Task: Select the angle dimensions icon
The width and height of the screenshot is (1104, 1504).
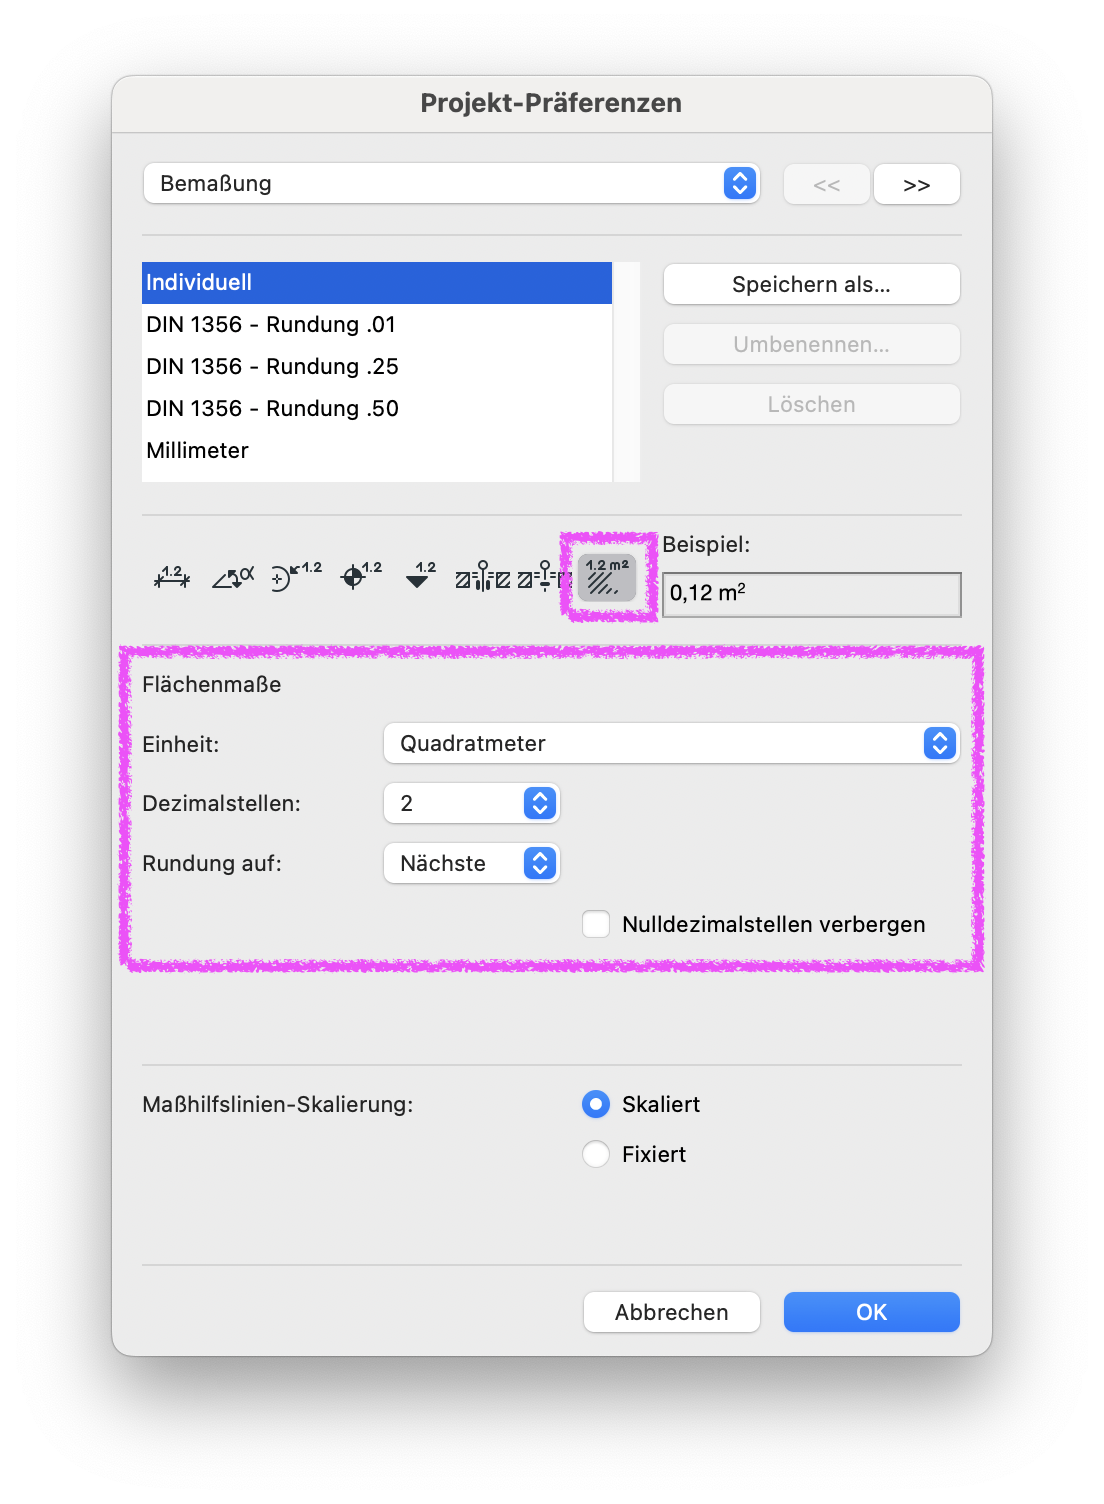Action: click(233, 577)
